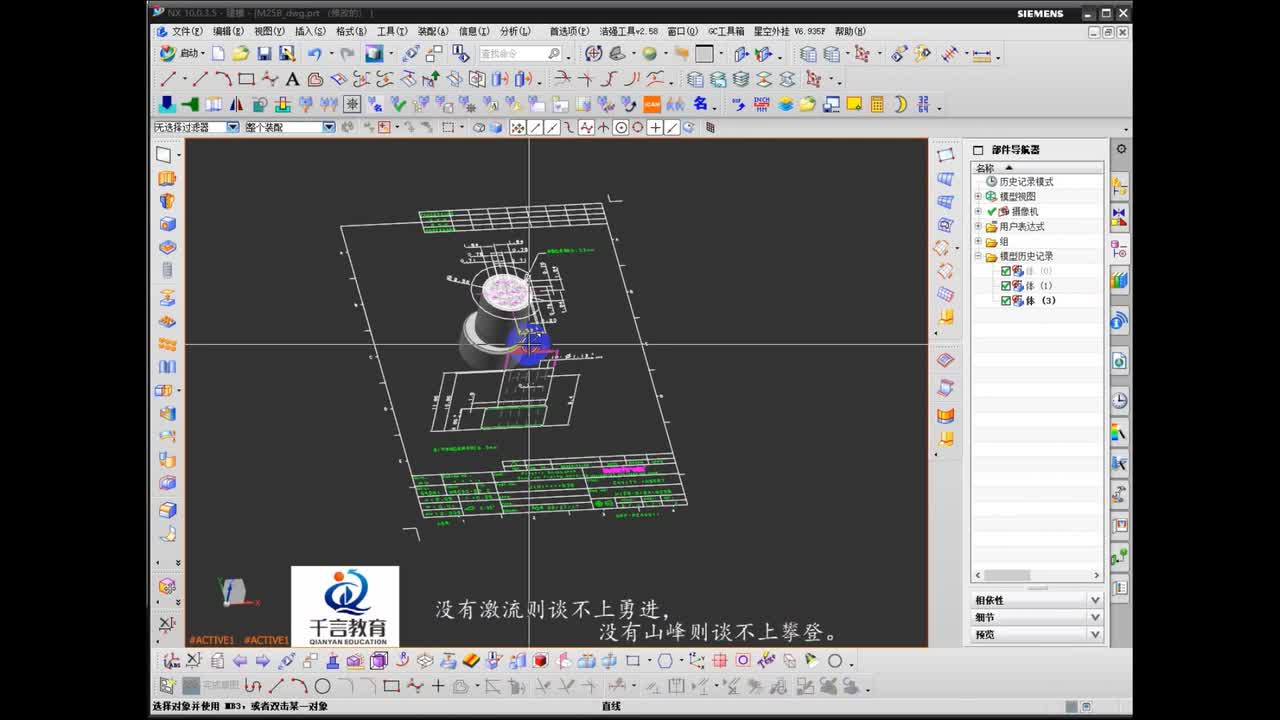This screenshot has width=1280, height=720.
Task: Open the 格式(R) menu
Action: [x=351, y=31]
